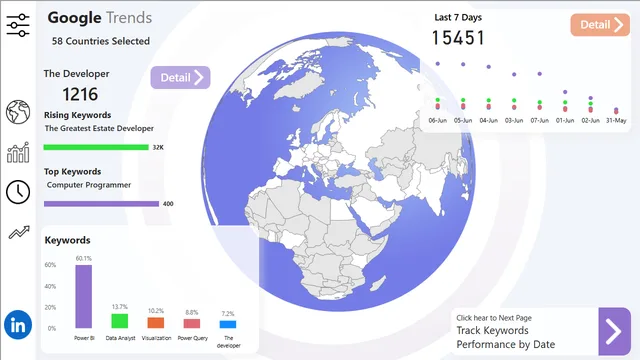Click 'Computer Programmer' keyword
Viewport: 640px width, 360px height.
point(89,185)
